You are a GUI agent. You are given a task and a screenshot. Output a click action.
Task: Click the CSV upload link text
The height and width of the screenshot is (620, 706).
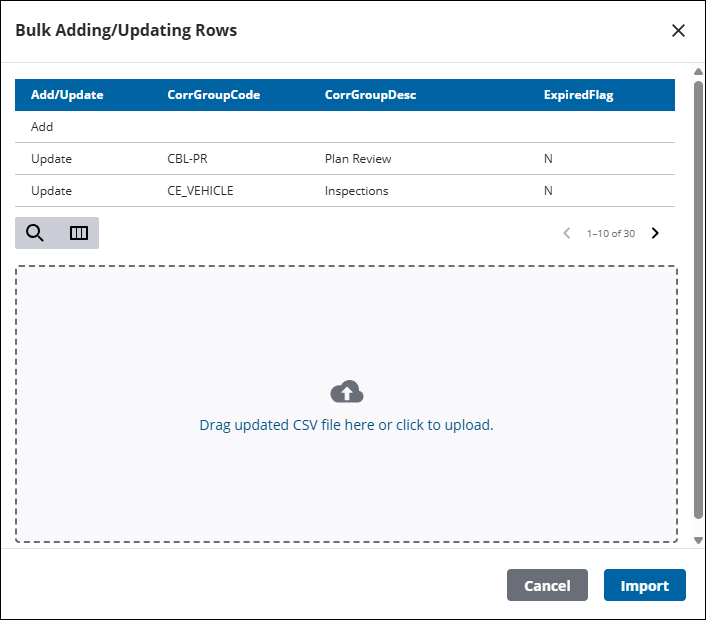click(x=346, y=425)
